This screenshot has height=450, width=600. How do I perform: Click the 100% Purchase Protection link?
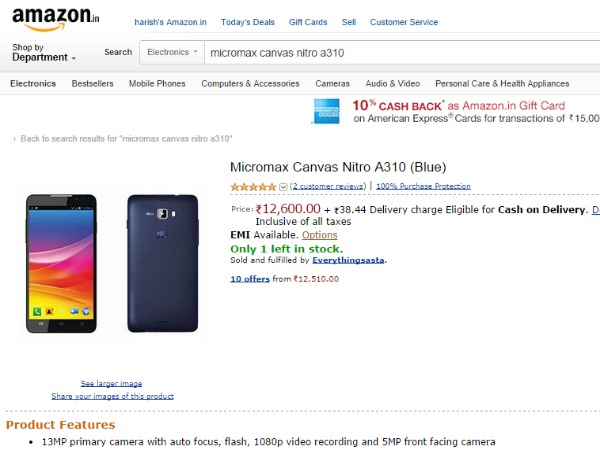(423, 186)
